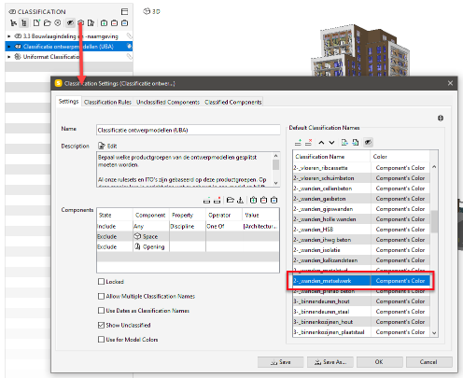The width and height of the screenshot is (463, 378).
Task: Click the Edit link above description
Action: click(x=112, y=146)
